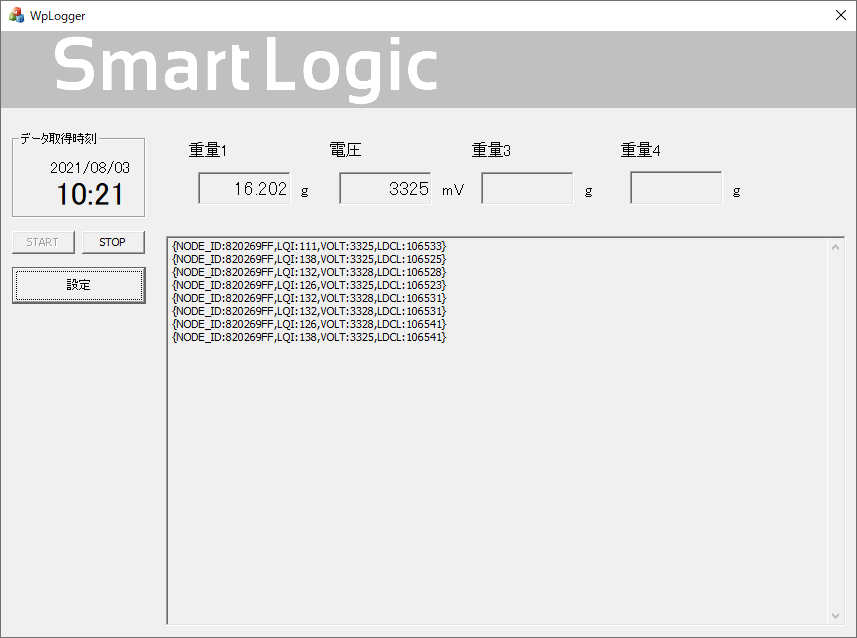Select the log entry with LDCL:106525
857x638 pixels.
click(x=309, y=259)
